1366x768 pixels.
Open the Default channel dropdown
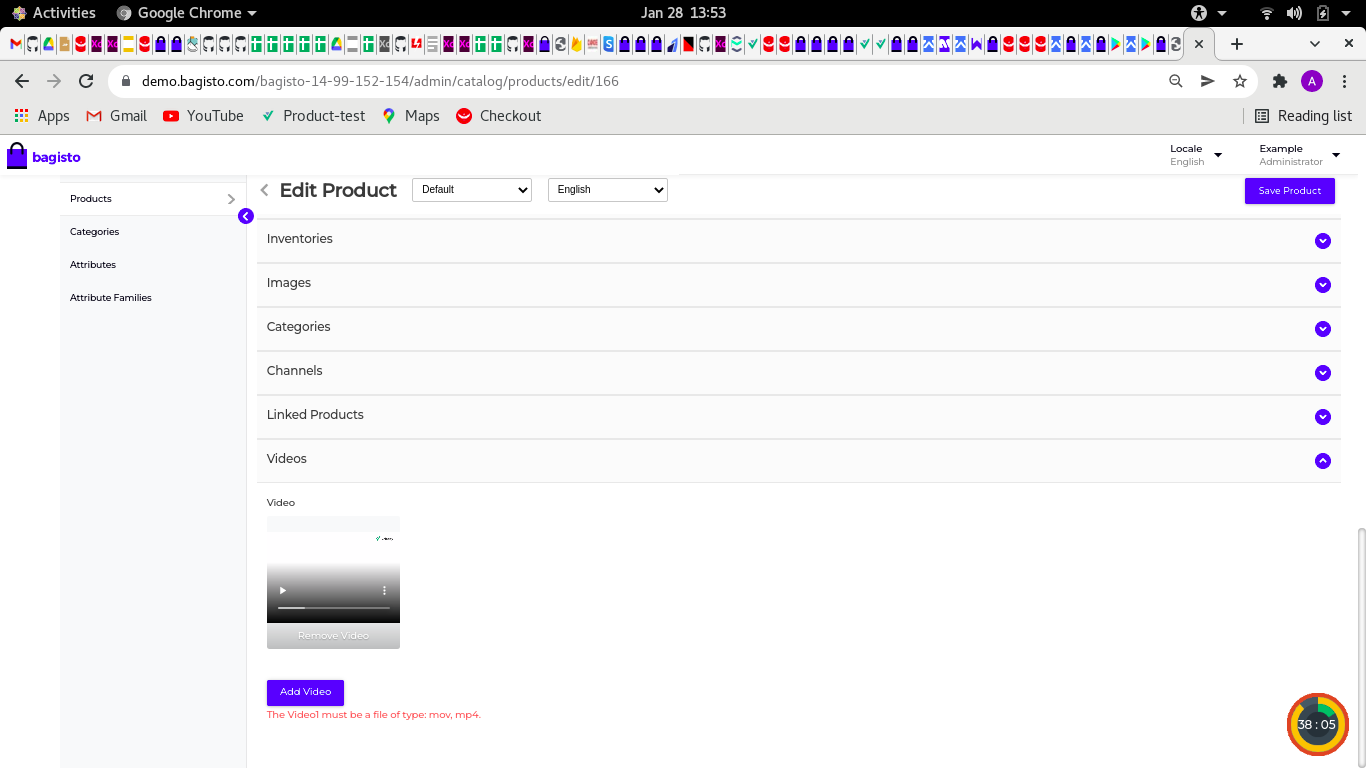tap(471, 189)
